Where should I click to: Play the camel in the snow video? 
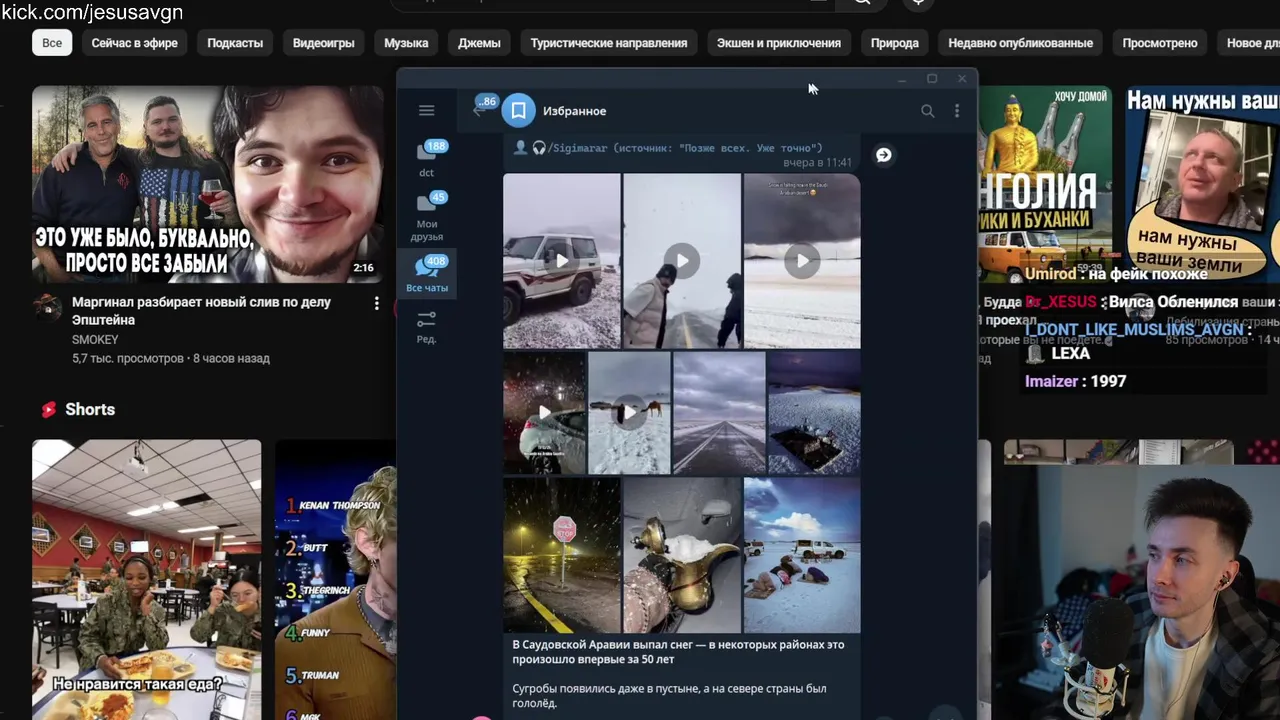click(629, 412)
